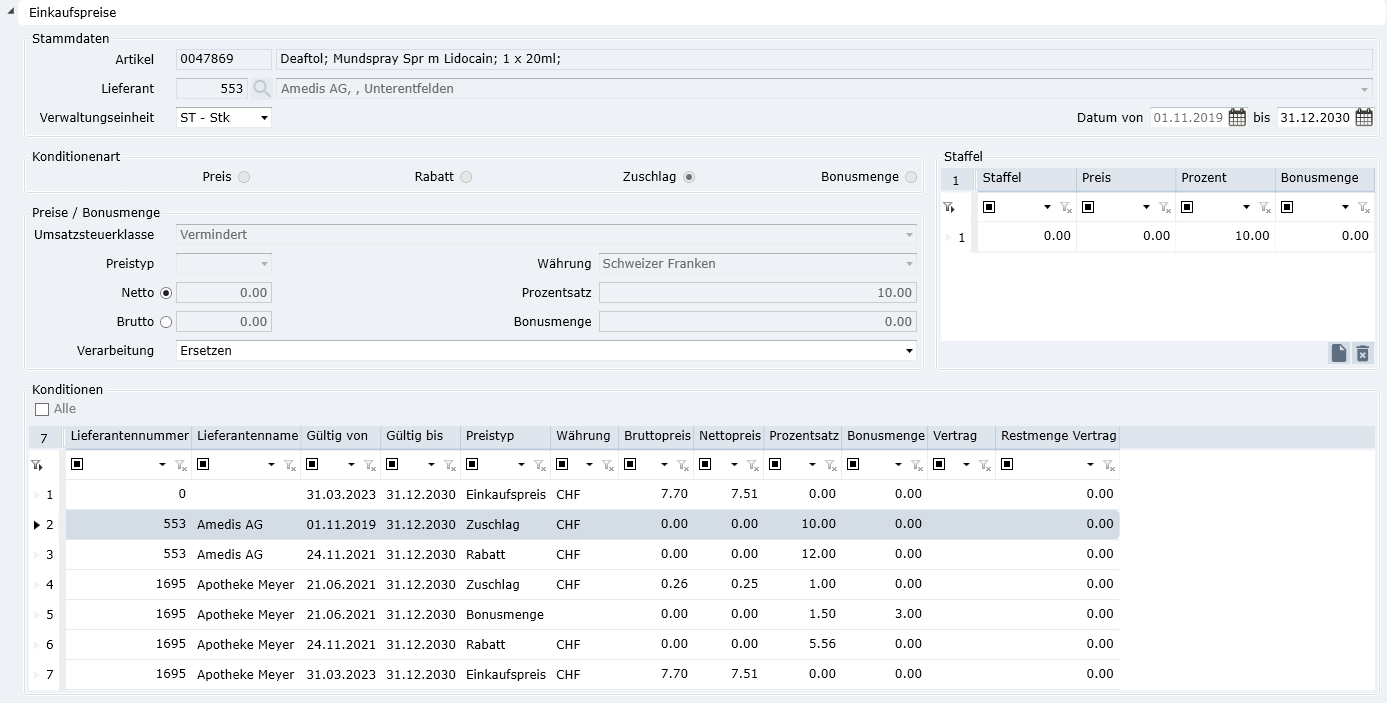Click the new Staffel row document icon
The image size is (1387, 703).
click(x=1338, y=353)
